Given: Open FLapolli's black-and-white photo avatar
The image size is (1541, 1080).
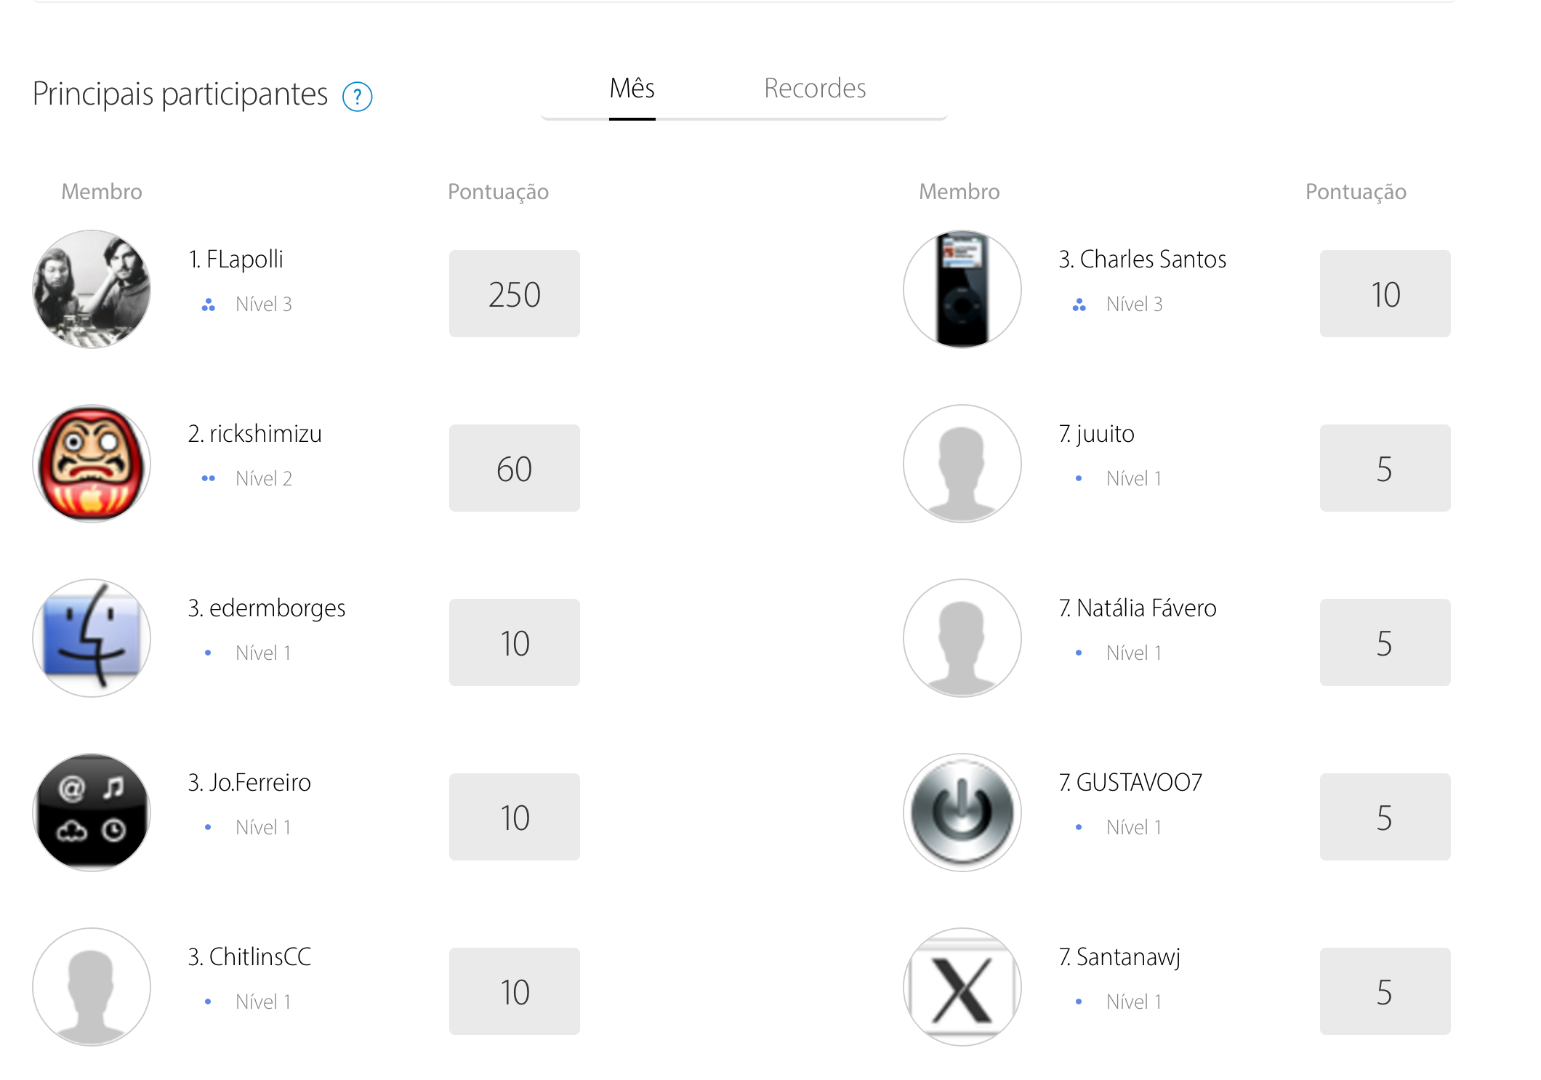Looking at the screenshot, I should [92, 289].
